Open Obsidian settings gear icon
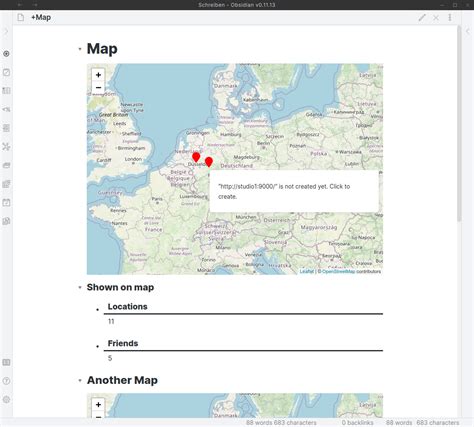 point(6,399)
